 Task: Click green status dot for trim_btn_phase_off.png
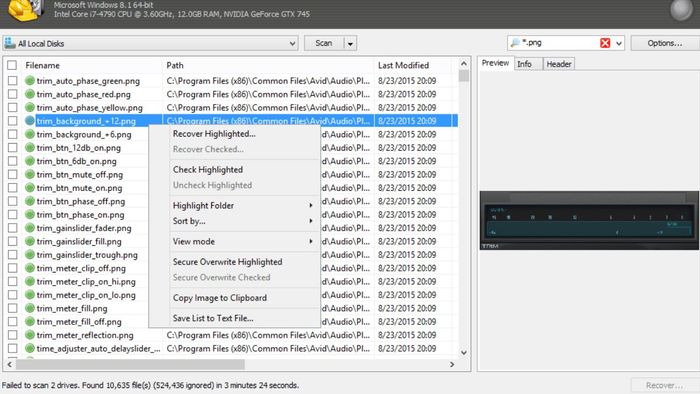pos(30,201)
